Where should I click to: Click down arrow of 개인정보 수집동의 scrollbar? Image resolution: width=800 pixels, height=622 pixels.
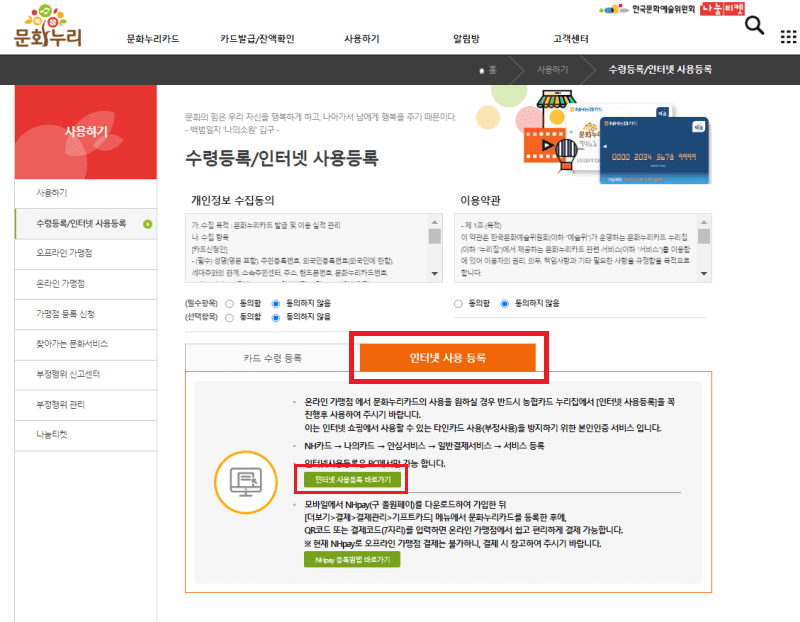(x=434, y=273)
